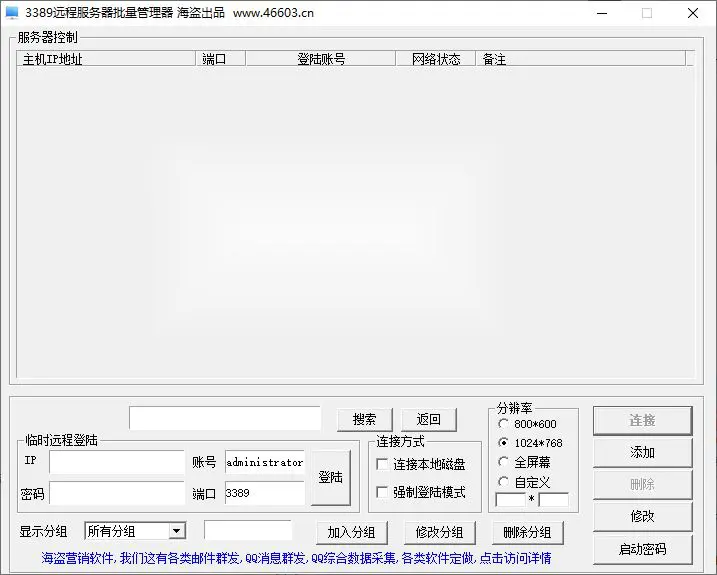This screenshot has width=717, height=575.
Task: Minimize the window
Action: (x=602, y=13)
